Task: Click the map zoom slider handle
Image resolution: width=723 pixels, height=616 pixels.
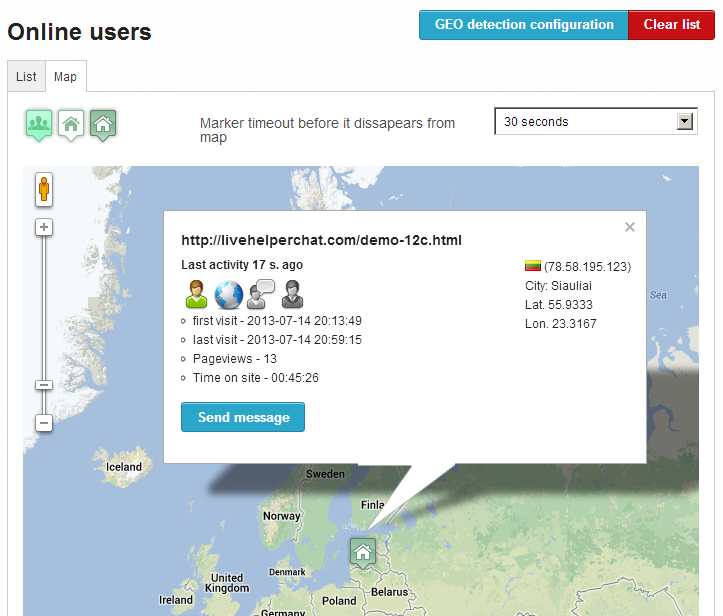Action: [44, 385]
